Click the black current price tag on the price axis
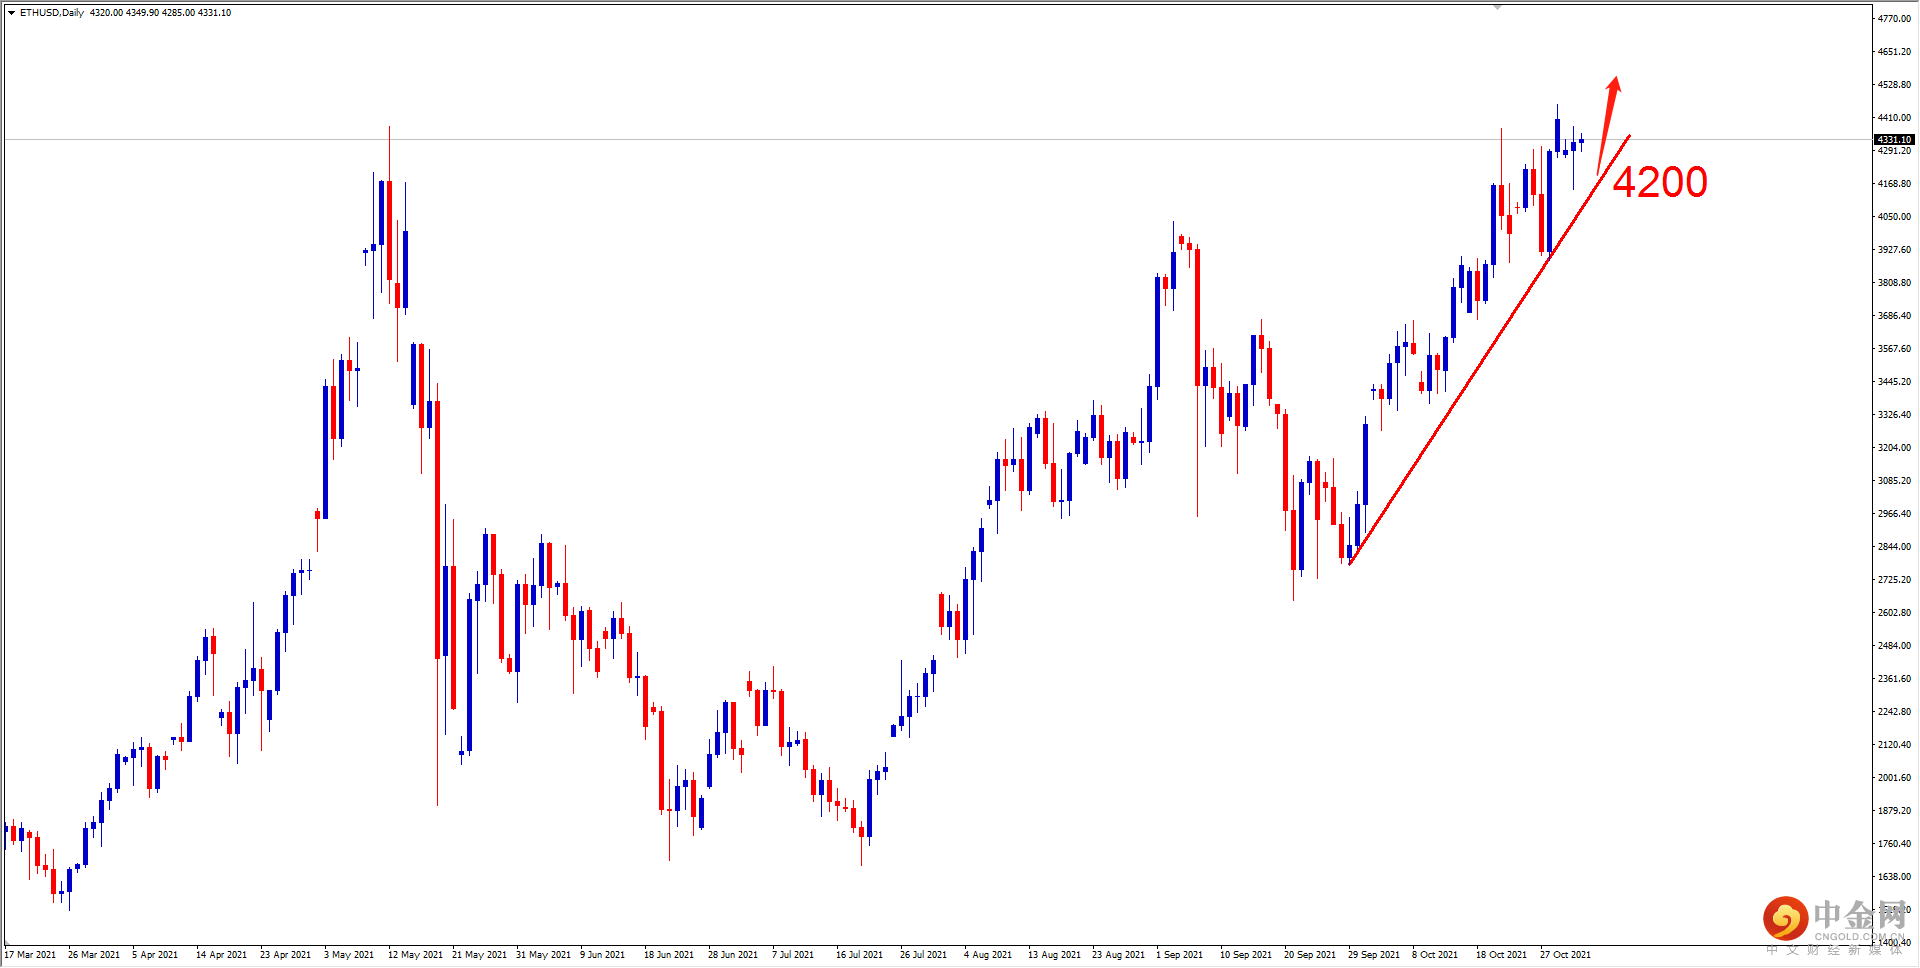 click(1894, 140)
